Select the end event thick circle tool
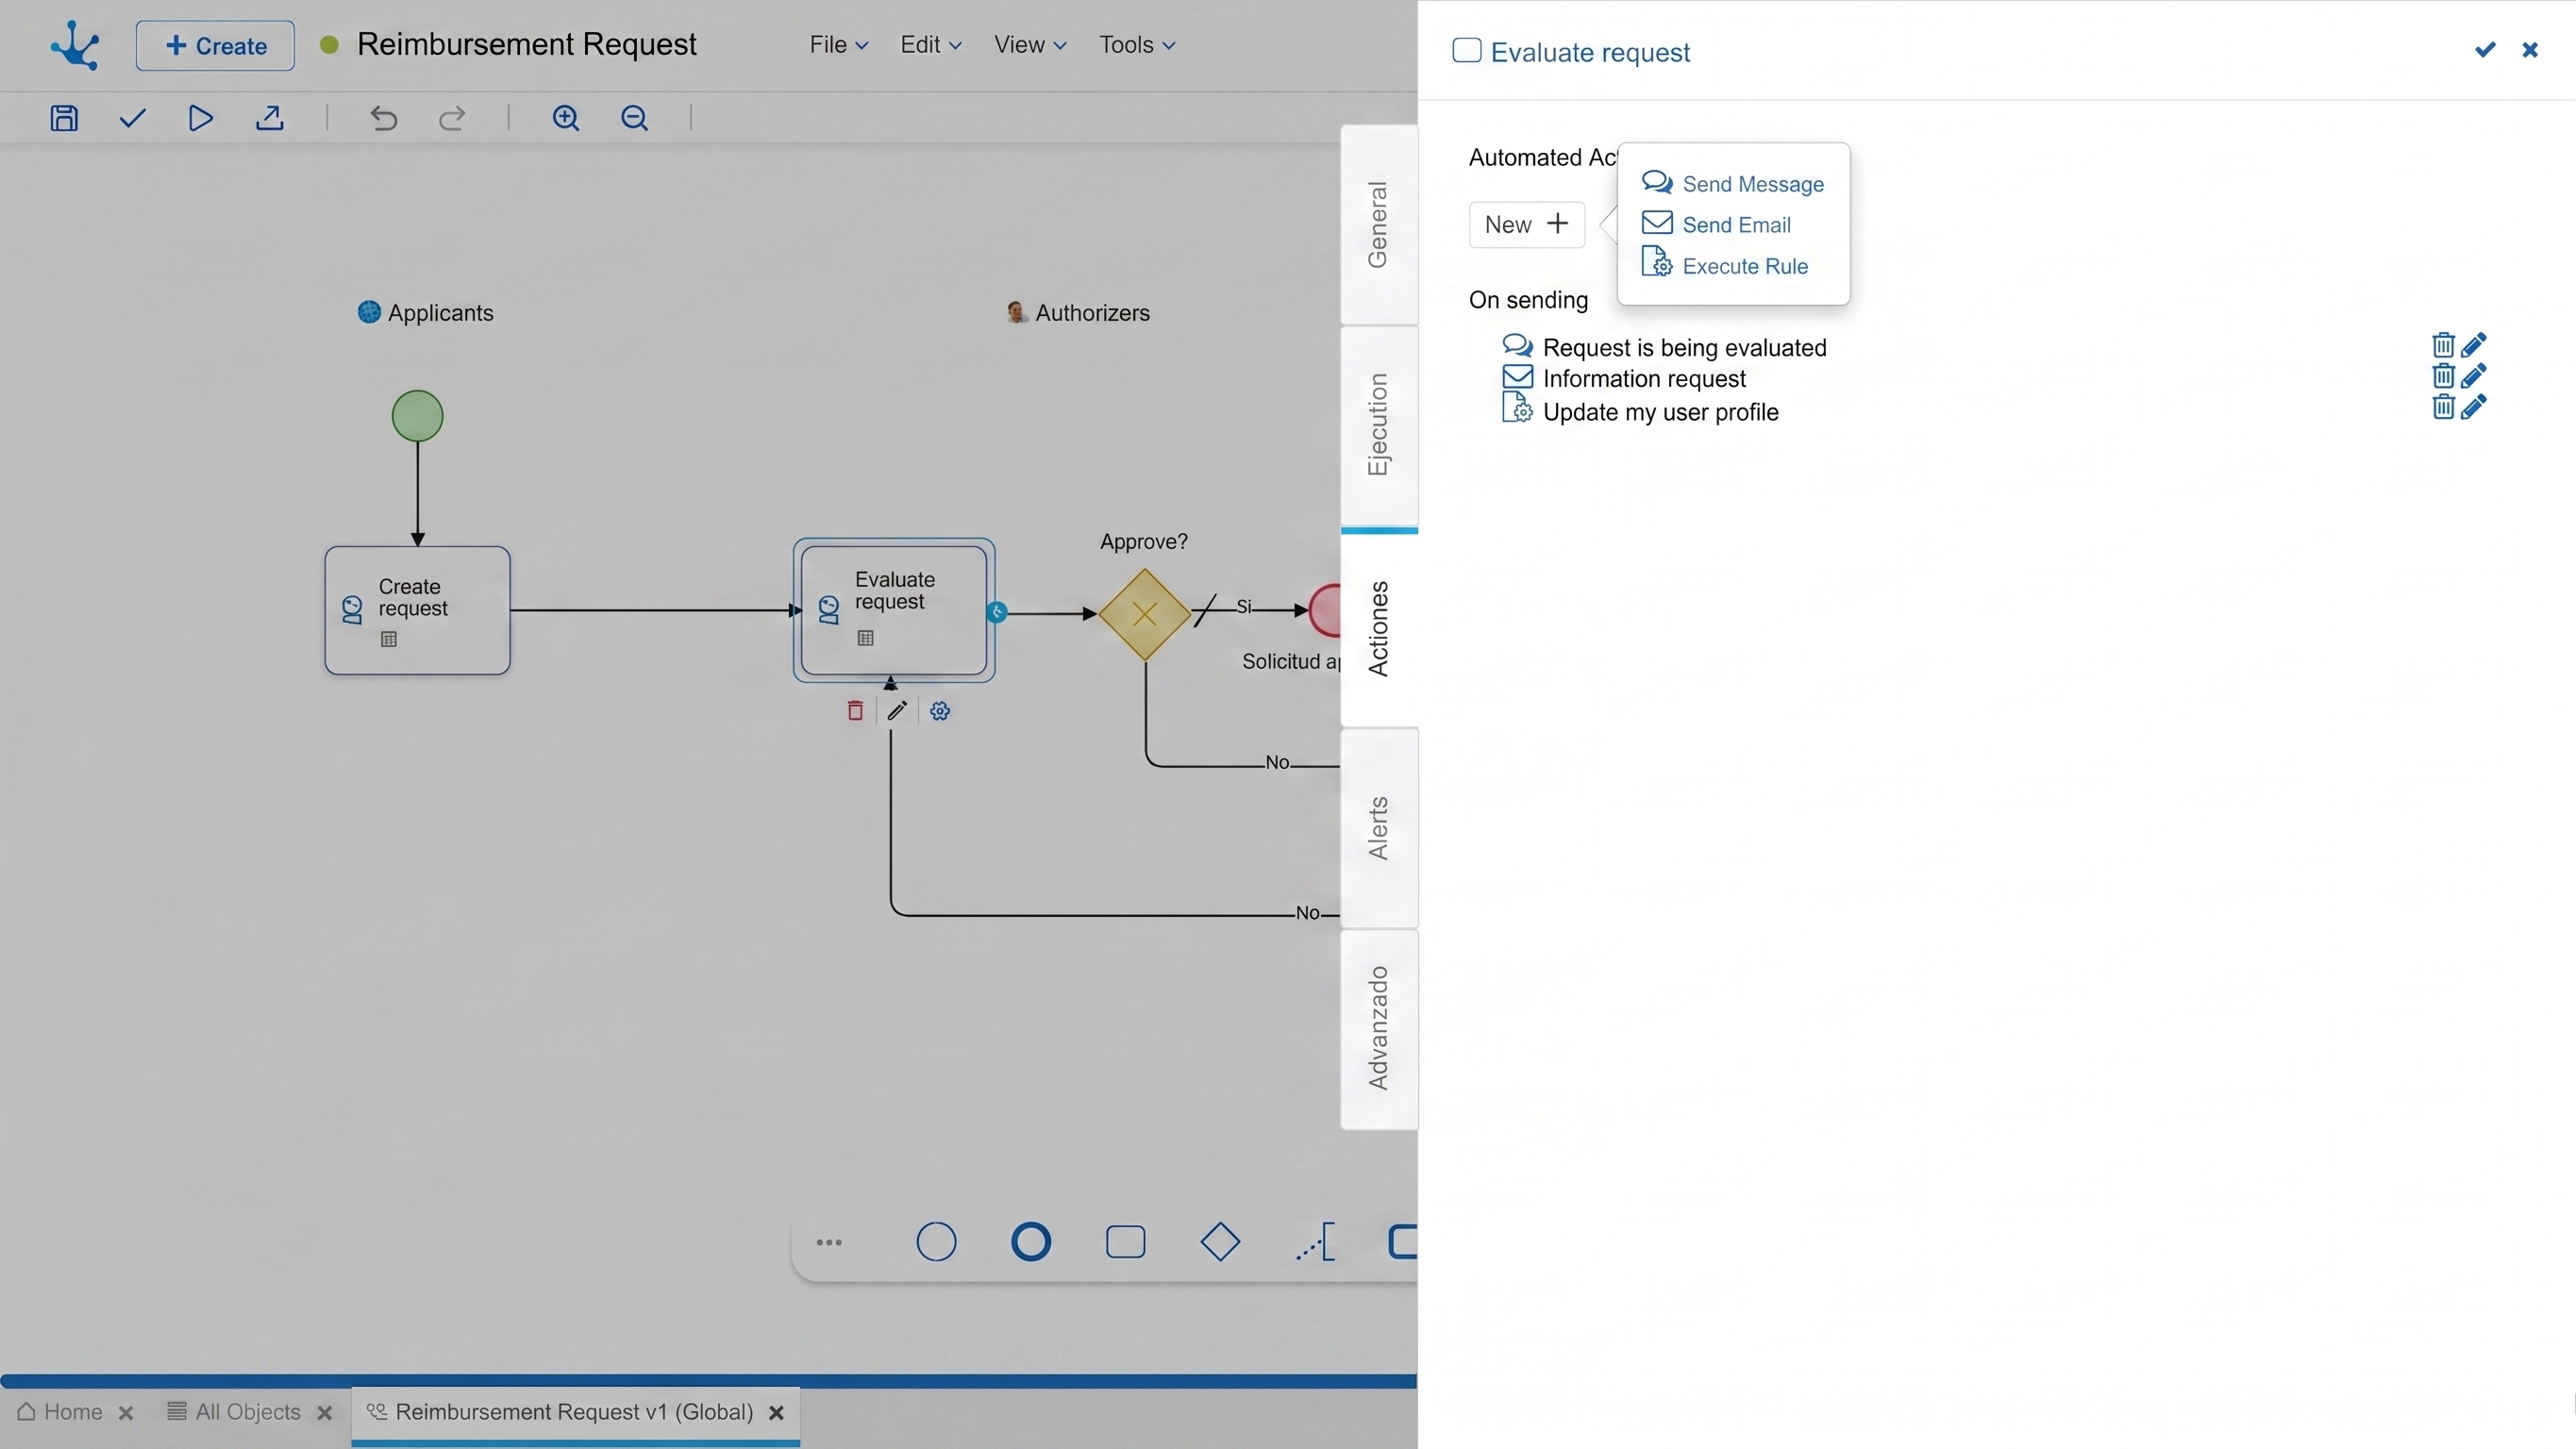 [1031, 1242]
